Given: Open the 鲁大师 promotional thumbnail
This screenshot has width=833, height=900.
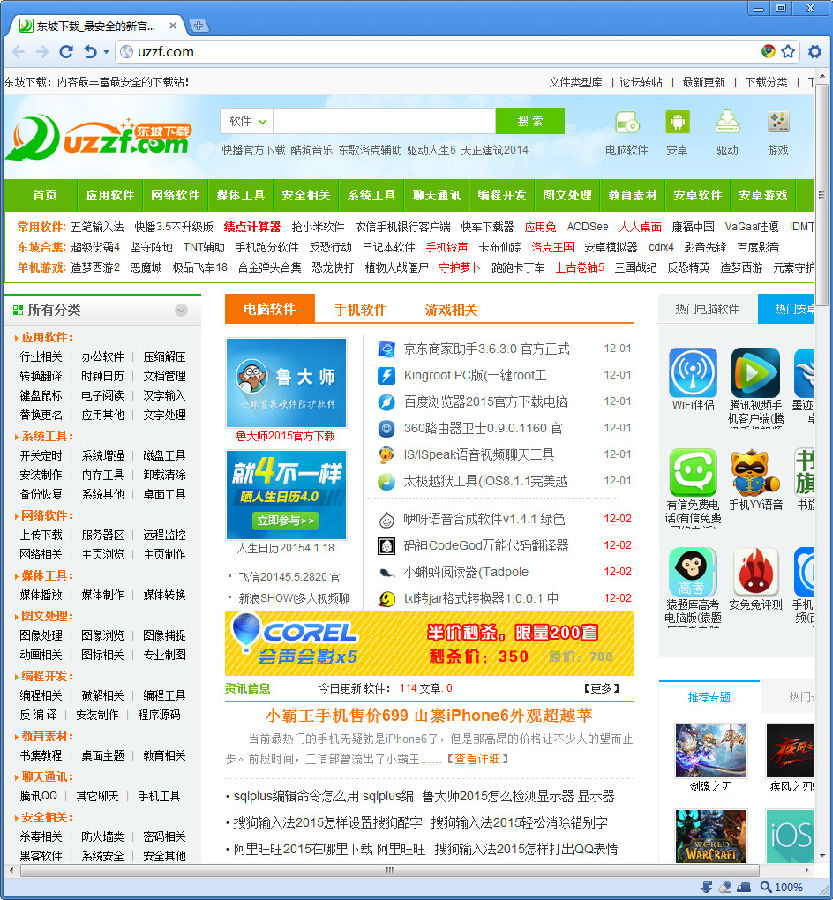Looking at the screenshot, I should click(286, 383).
